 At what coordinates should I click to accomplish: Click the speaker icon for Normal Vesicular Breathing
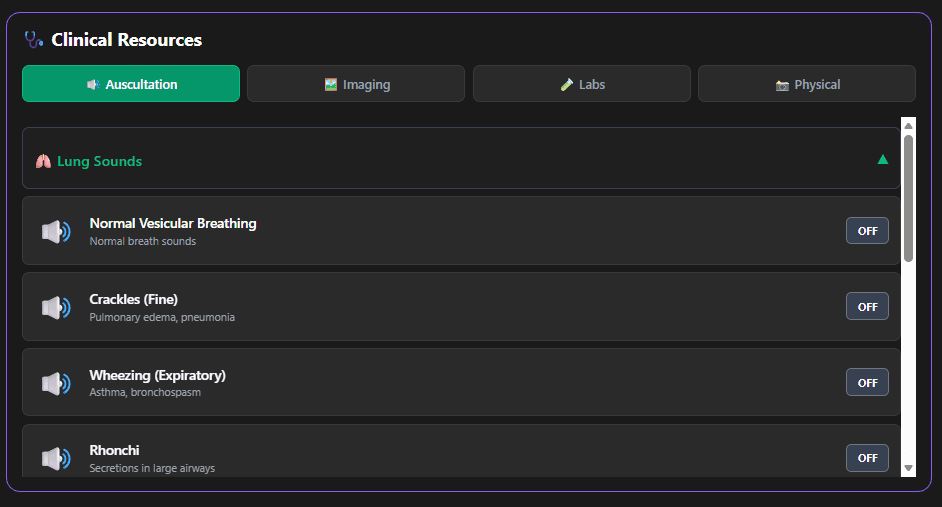(x=56, y=232)
